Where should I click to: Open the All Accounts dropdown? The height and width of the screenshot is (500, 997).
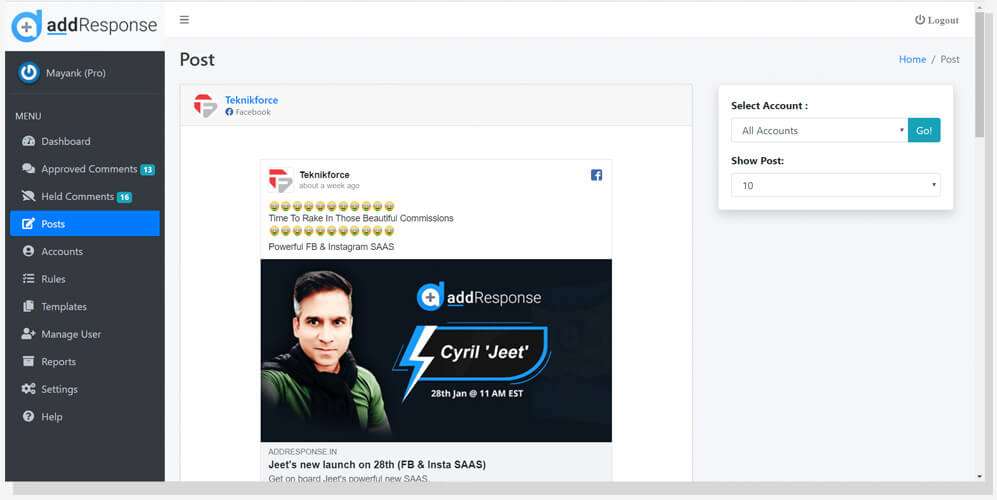point(820,130)
